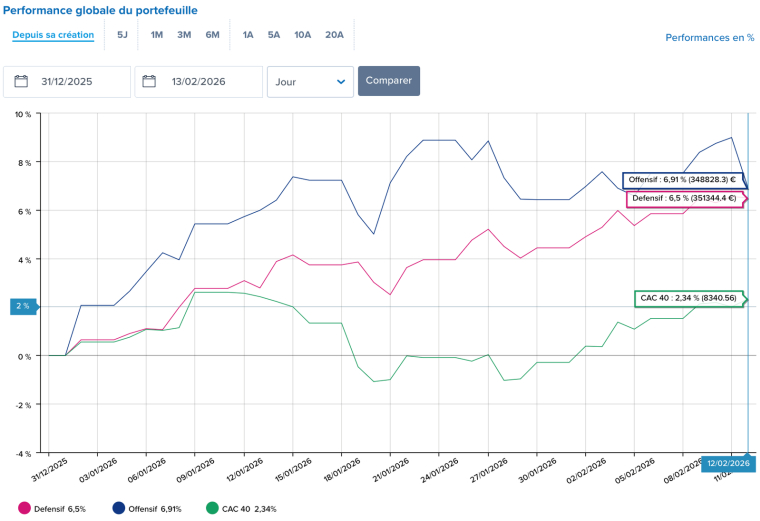
Task: Select the 6M period range
Action: click(212, 35)
